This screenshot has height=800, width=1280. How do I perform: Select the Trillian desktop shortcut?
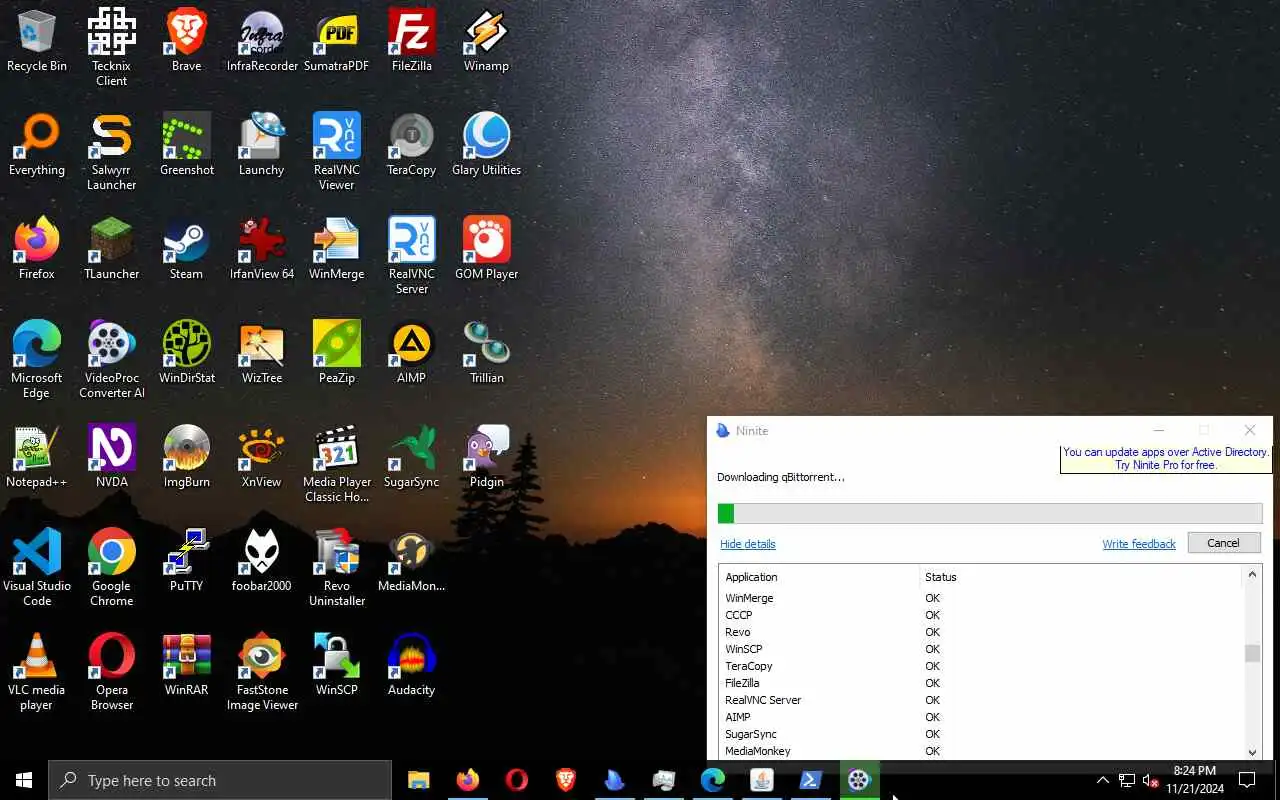(x=487, y=354)
